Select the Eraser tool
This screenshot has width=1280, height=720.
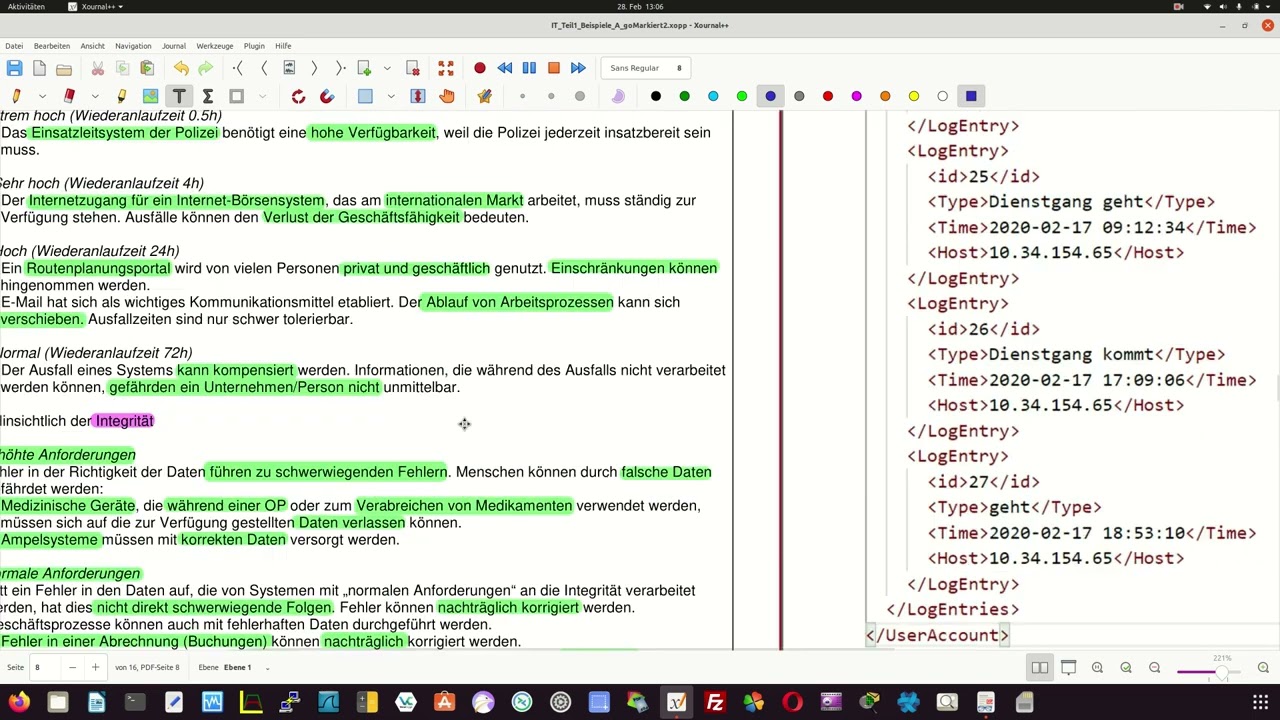point(69,96)
